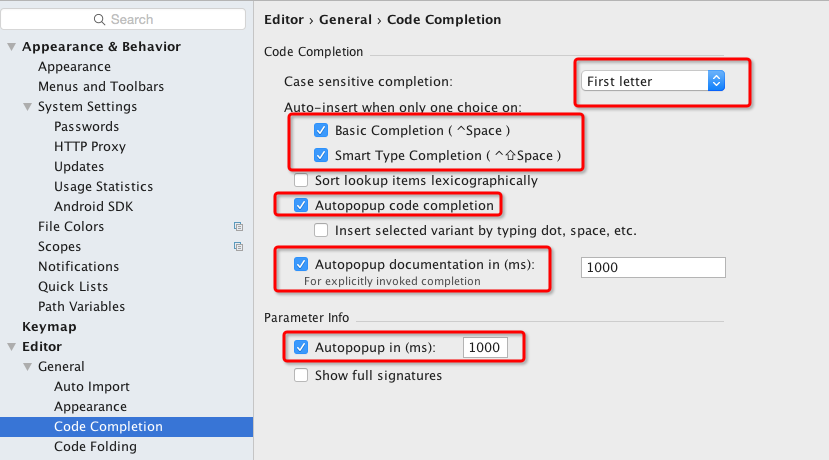
Task: Click the project-level icon beside File Colors
Action: [x=238, y=227]
